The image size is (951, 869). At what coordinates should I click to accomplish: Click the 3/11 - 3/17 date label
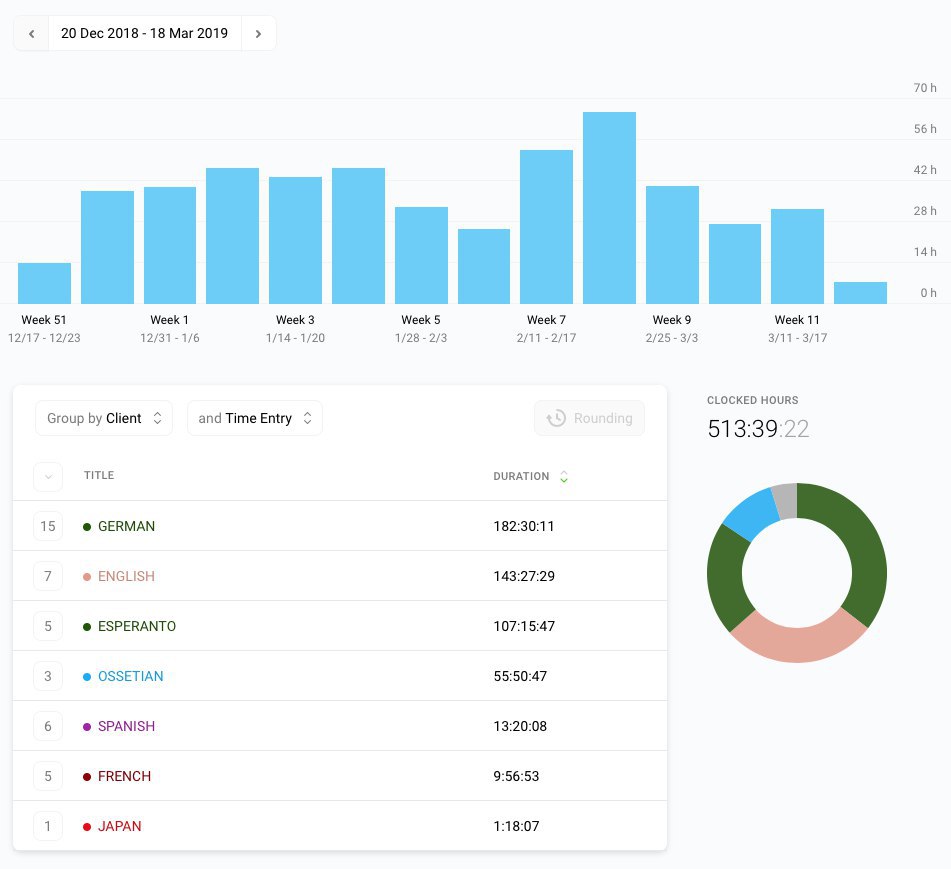coord(798,338)
